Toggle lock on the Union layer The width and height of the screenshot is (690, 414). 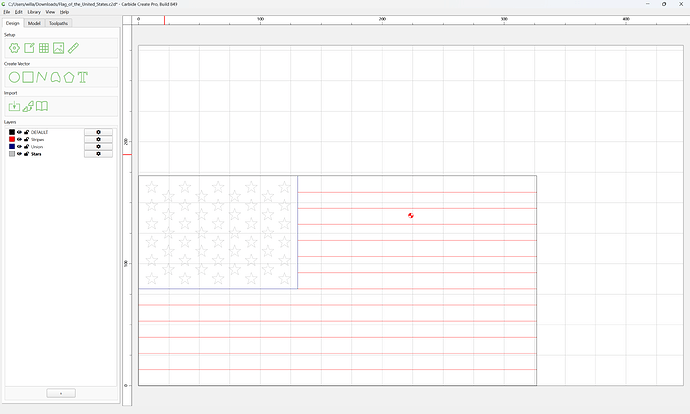click(26, 147)
